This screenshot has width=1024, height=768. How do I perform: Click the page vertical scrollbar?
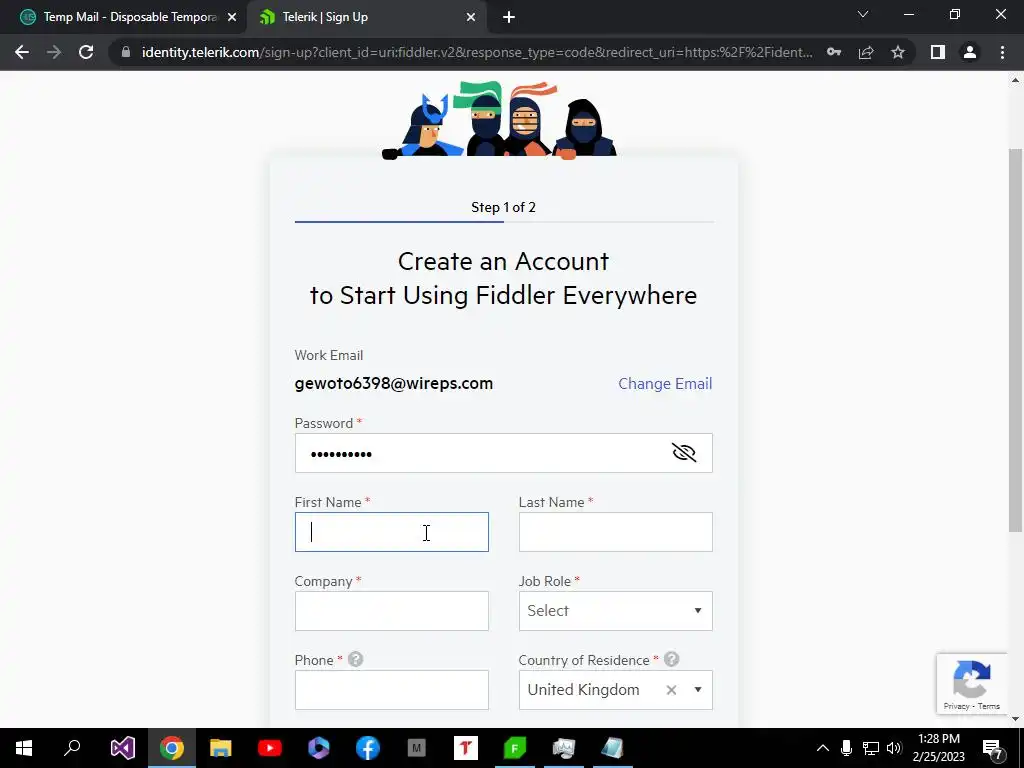1015,340
